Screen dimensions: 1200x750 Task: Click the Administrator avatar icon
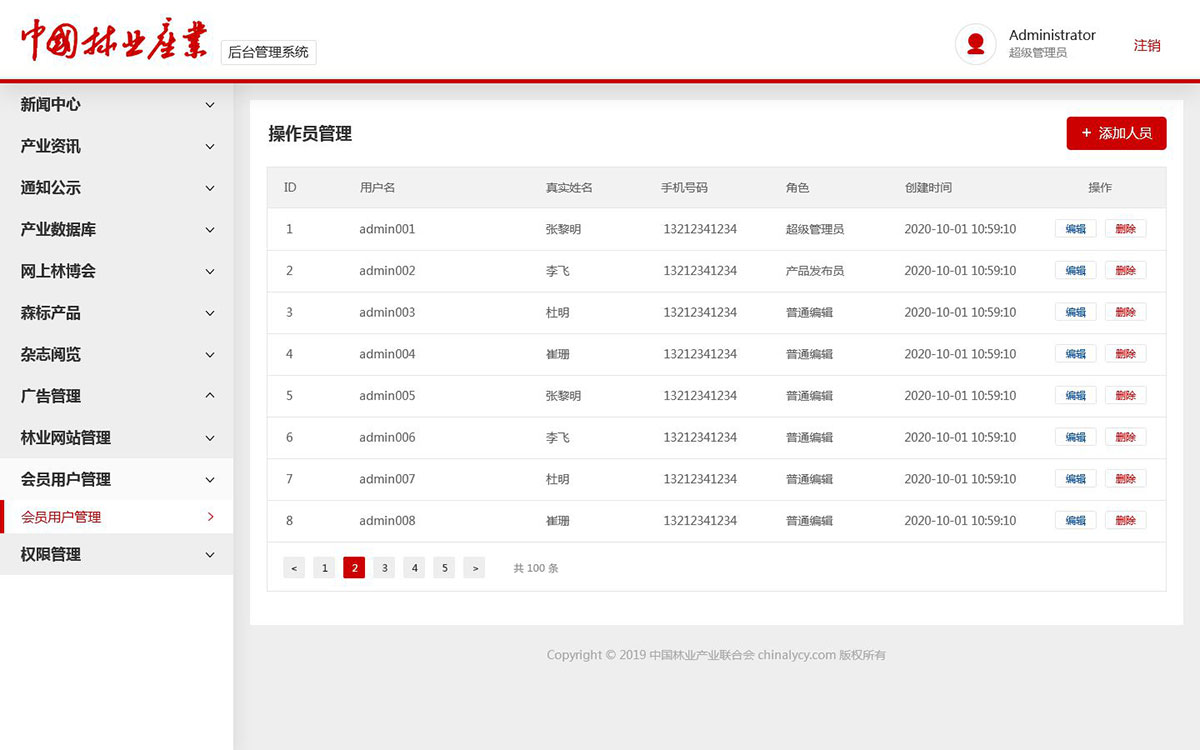[976, 44]
